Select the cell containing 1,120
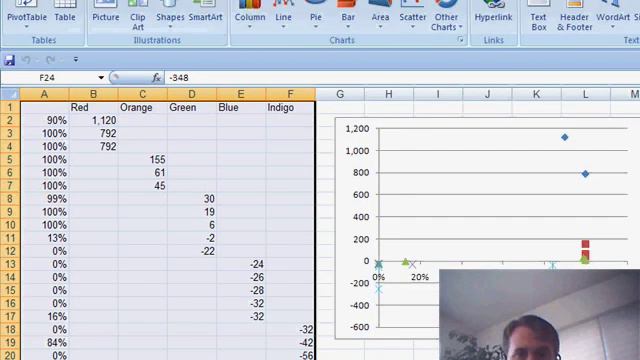The height and width of the screenshot is (360, 640). click(x=93, y=120)
